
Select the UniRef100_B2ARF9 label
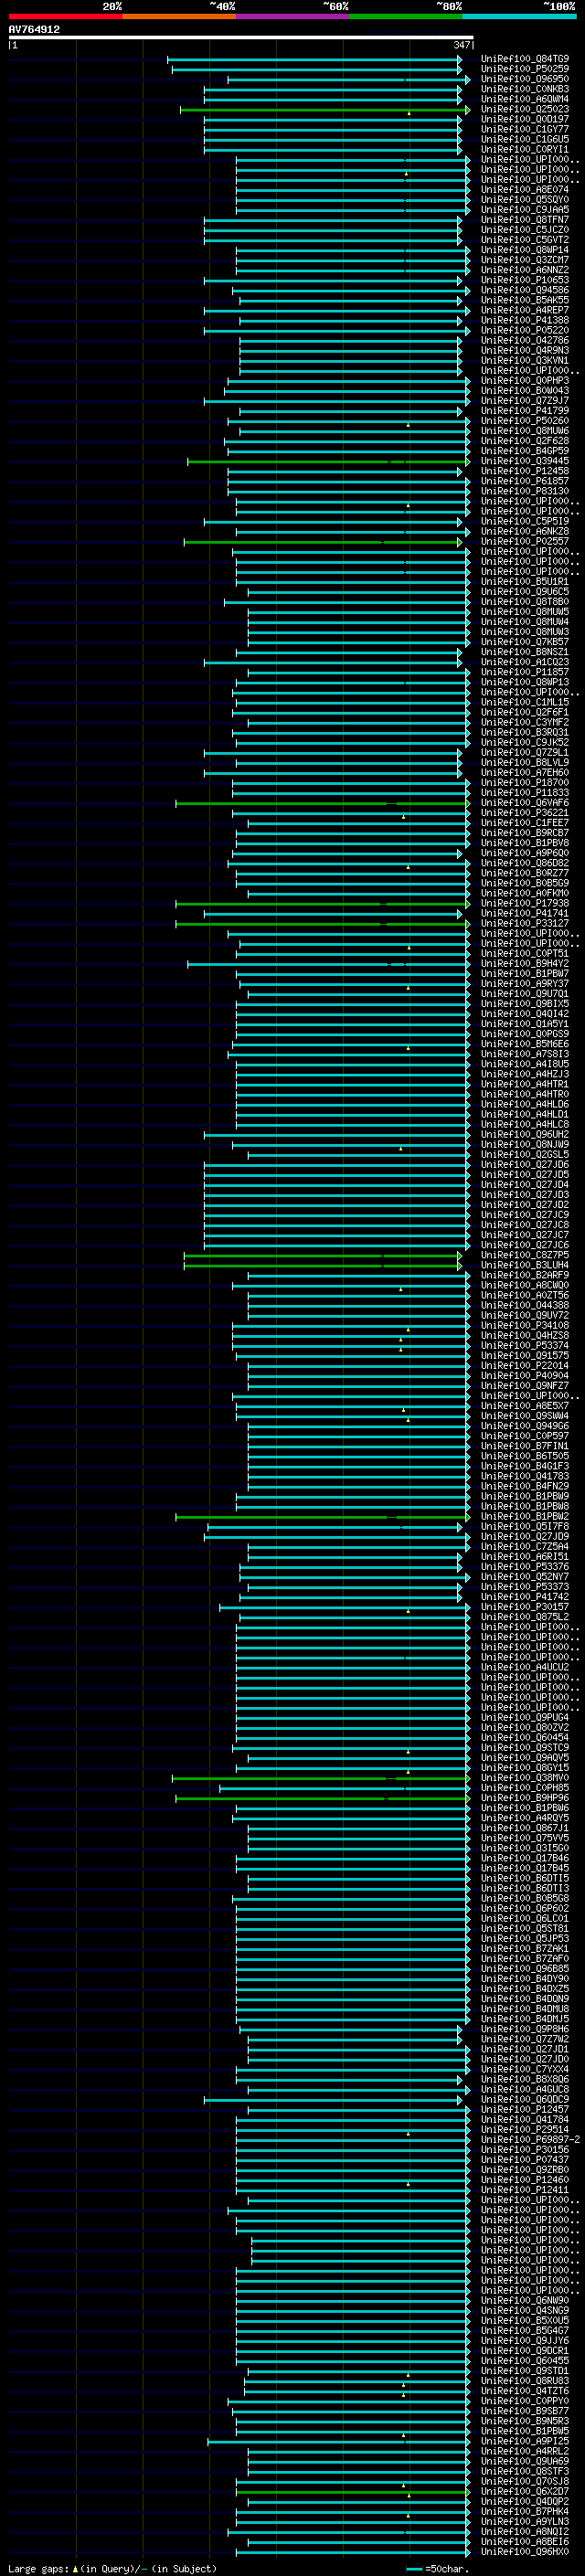coord(525,1276)
